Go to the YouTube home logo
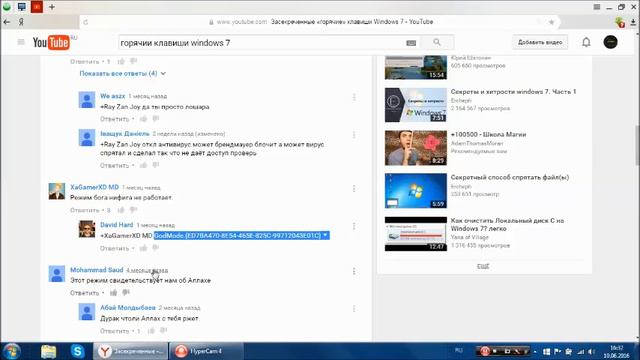This screenshot has width=640, height=360. coord(51,42)
